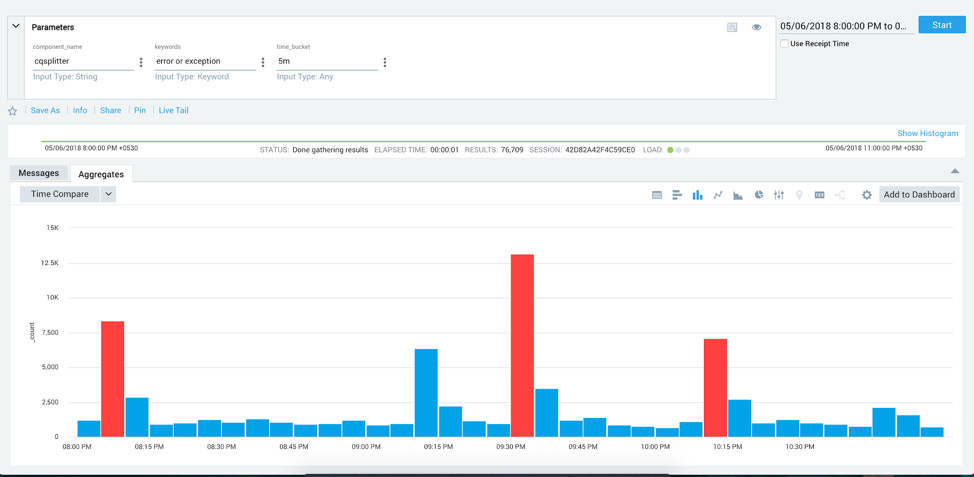Switch to table chart view
This screenshot has height=477, width=974.
657,194
